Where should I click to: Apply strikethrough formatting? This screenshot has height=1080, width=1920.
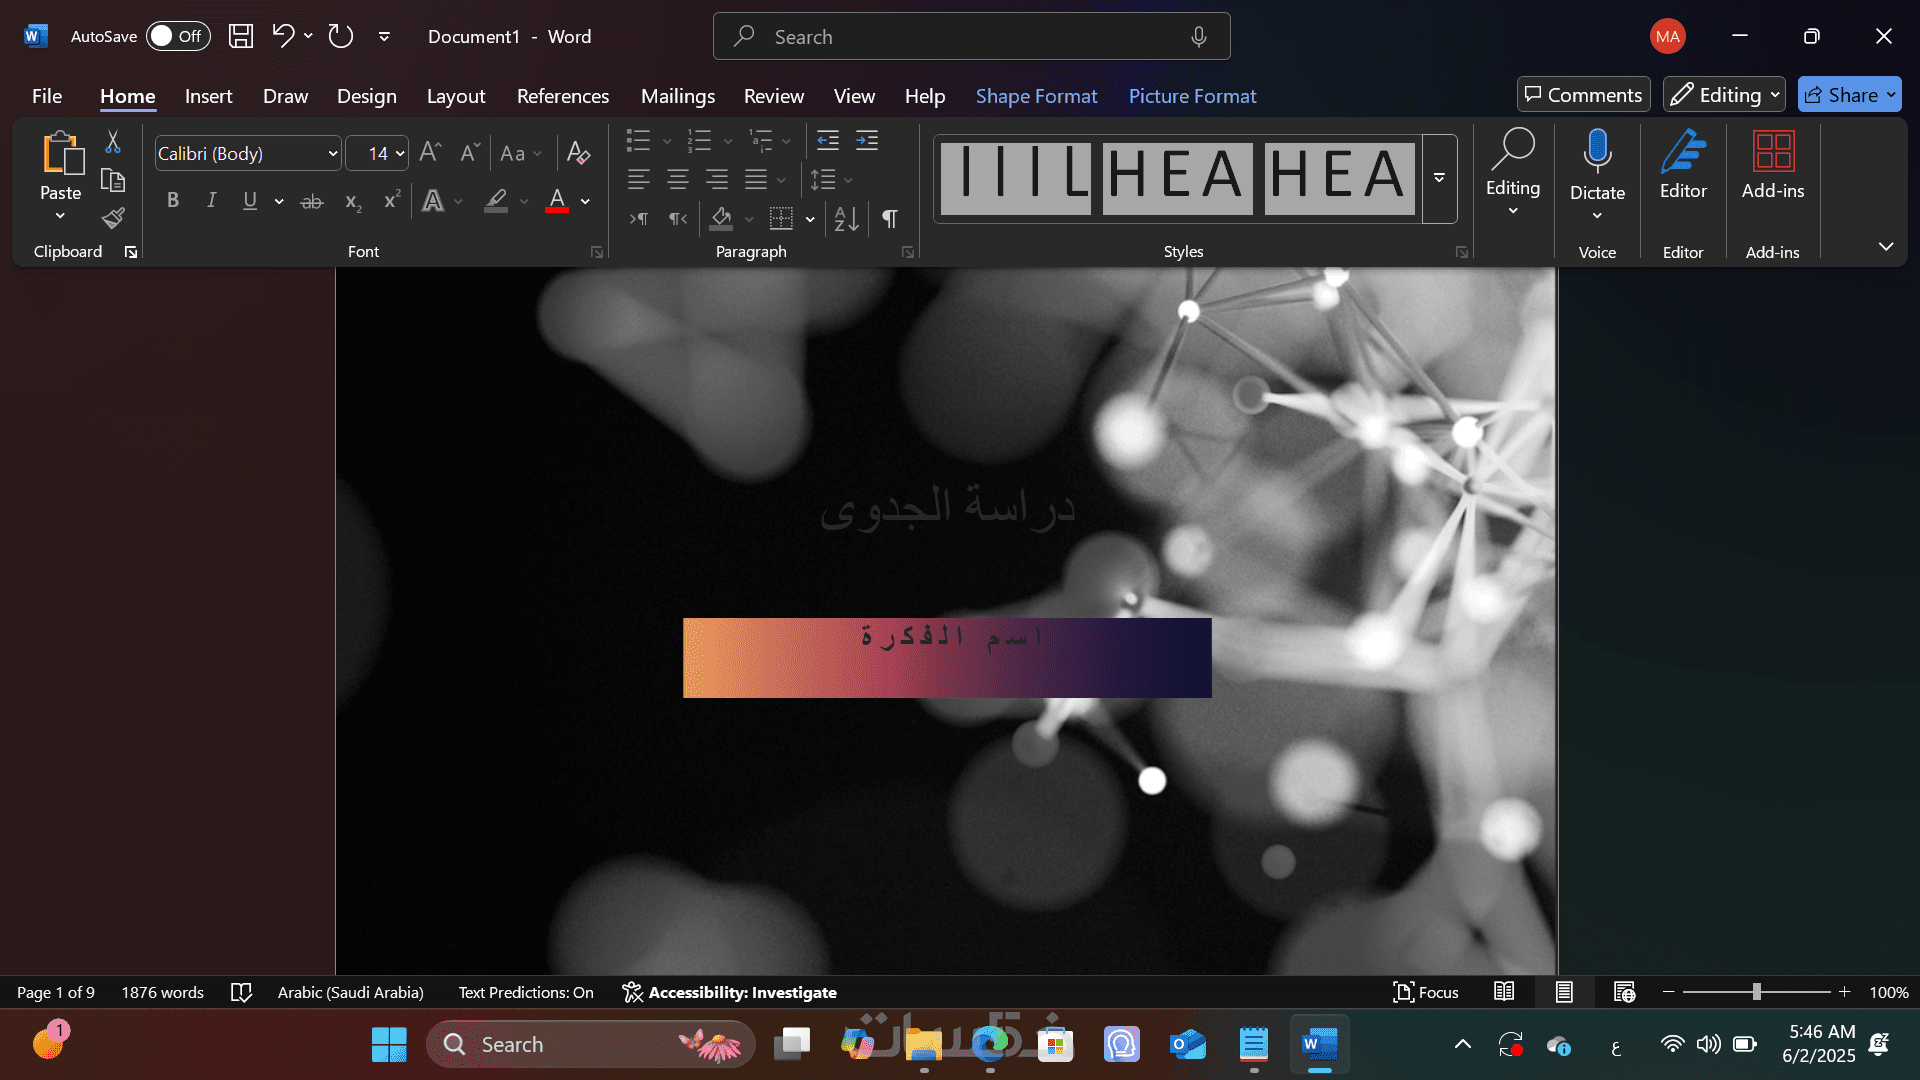click(312, 201)
